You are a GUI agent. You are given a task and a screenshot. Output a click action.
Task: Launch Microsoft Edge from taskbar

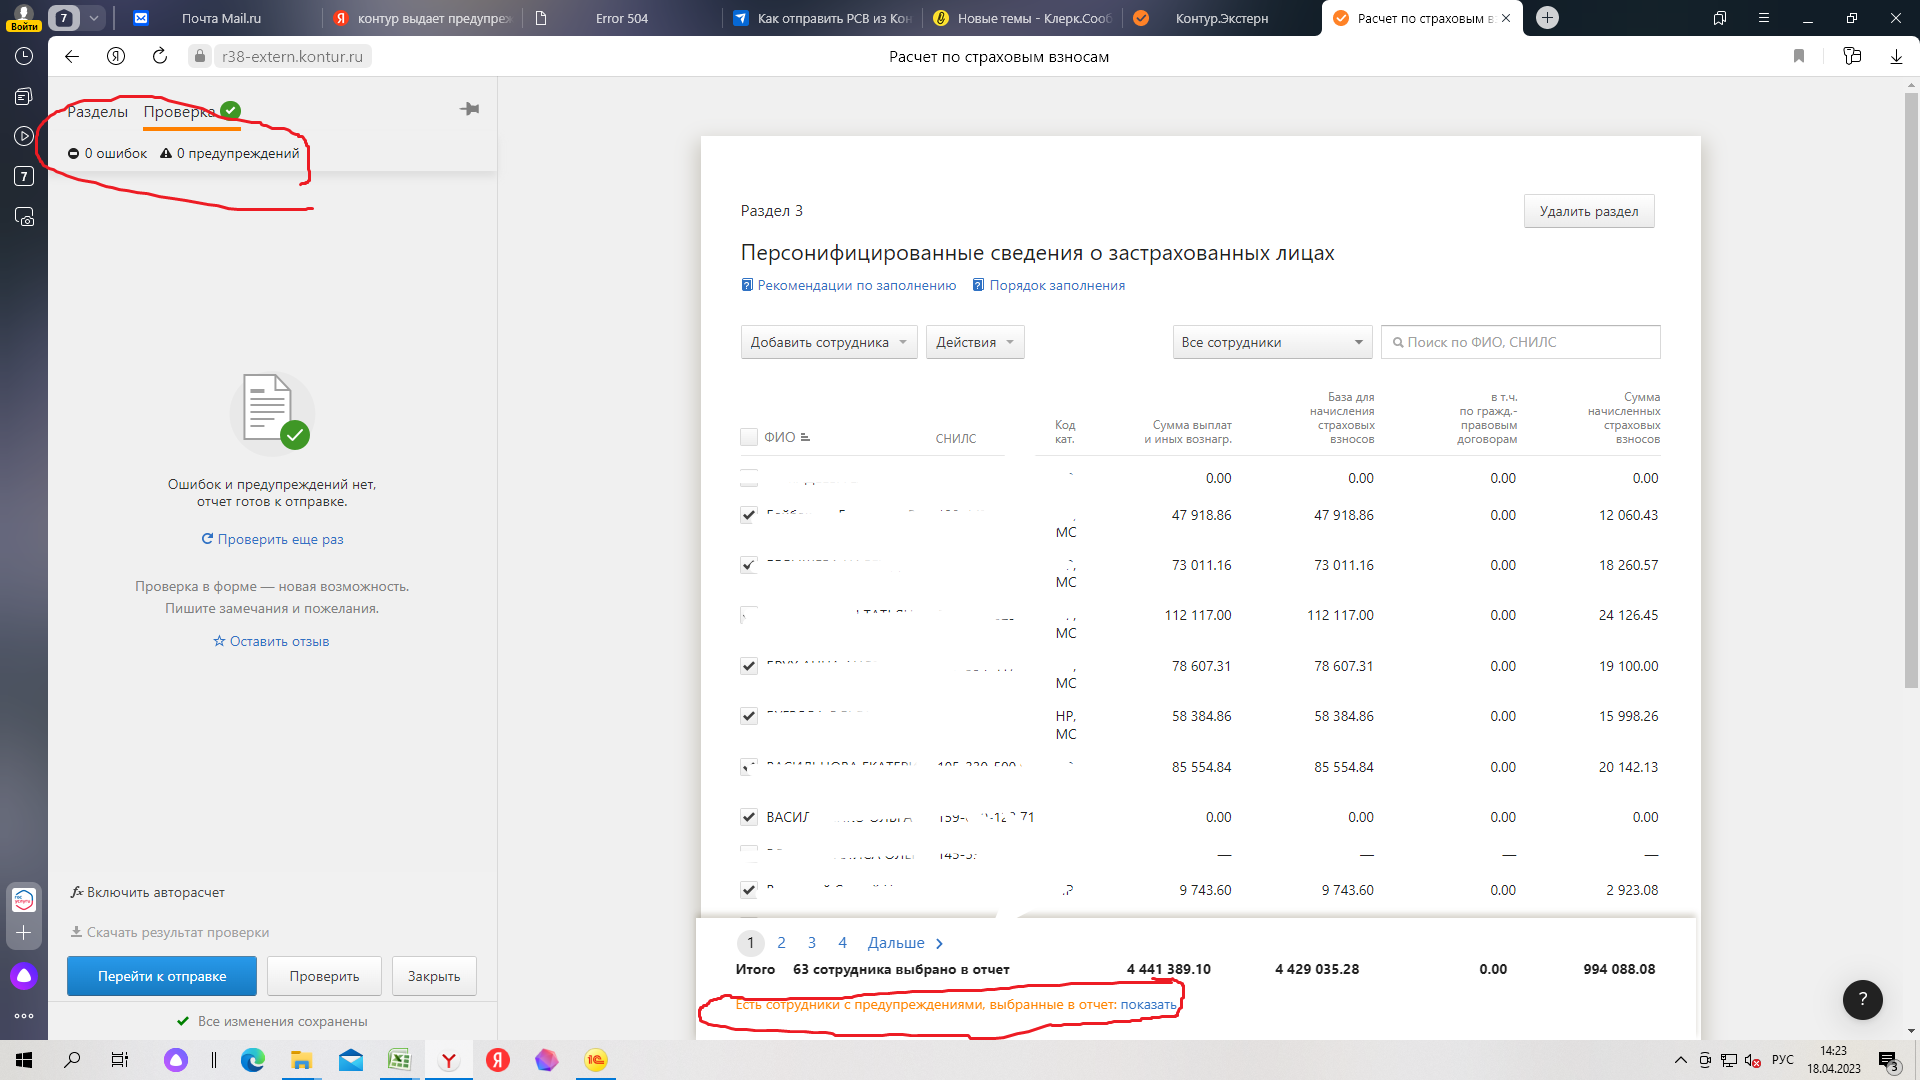(x=253, y=1060)
